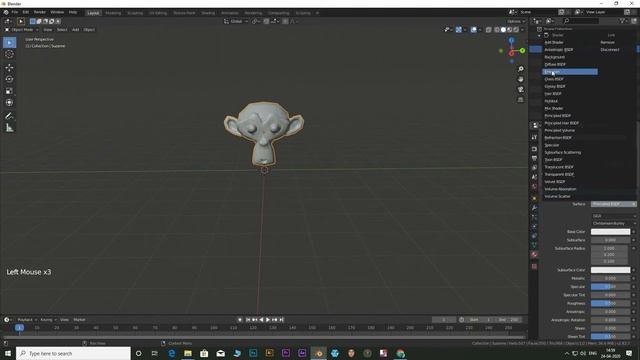Click the viewport zoom icon
Image resolution: width=640 pixels, height=360 pixels.
(521, 69)
